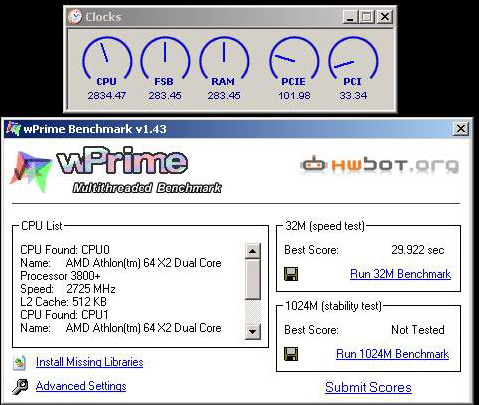Click the wPrime Benchmark v1.43 title bar

pos(238,129)
